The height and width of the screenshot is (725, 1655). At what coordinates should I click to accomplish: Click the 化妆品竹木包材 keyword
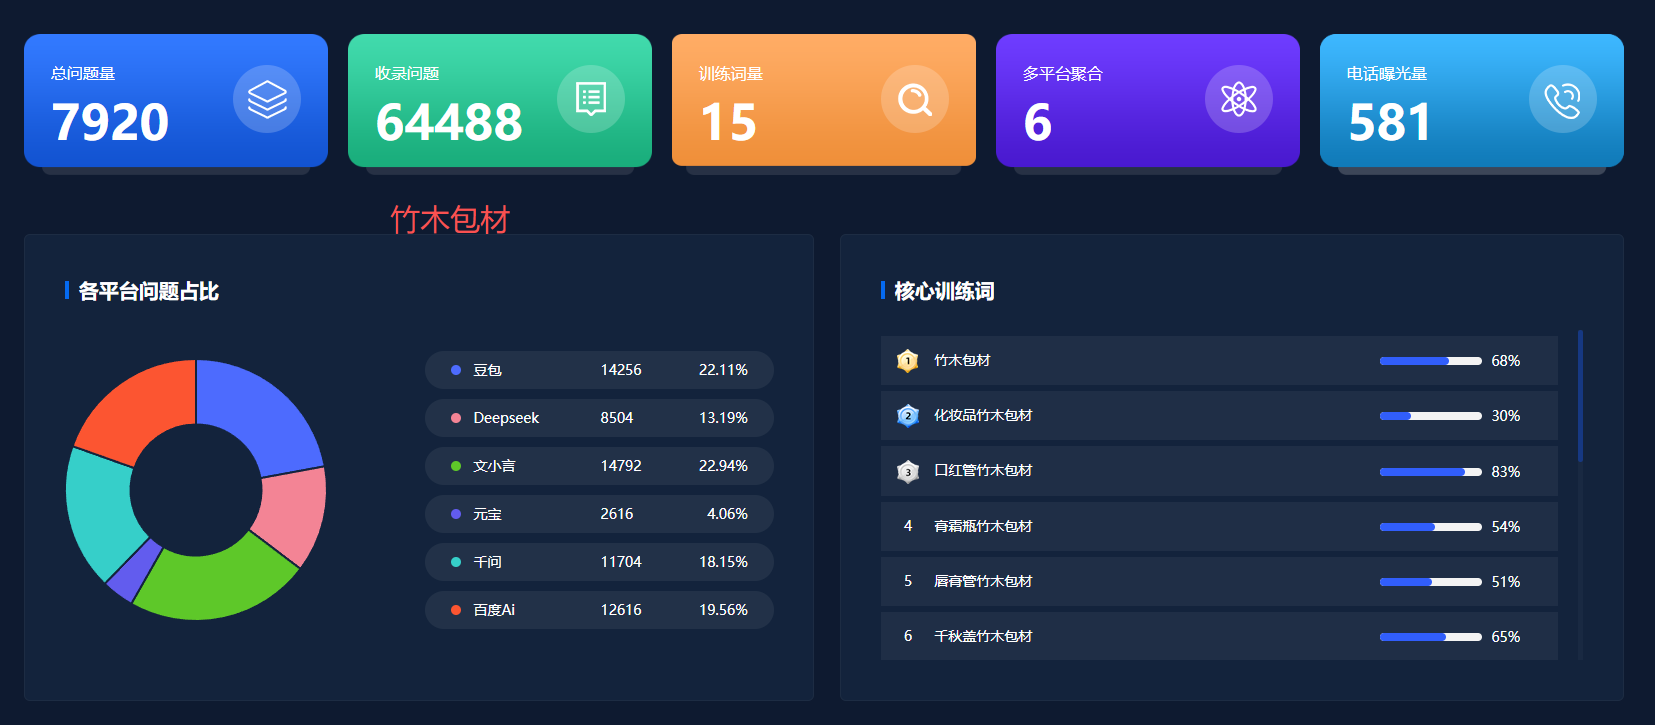tap(983, 415)
